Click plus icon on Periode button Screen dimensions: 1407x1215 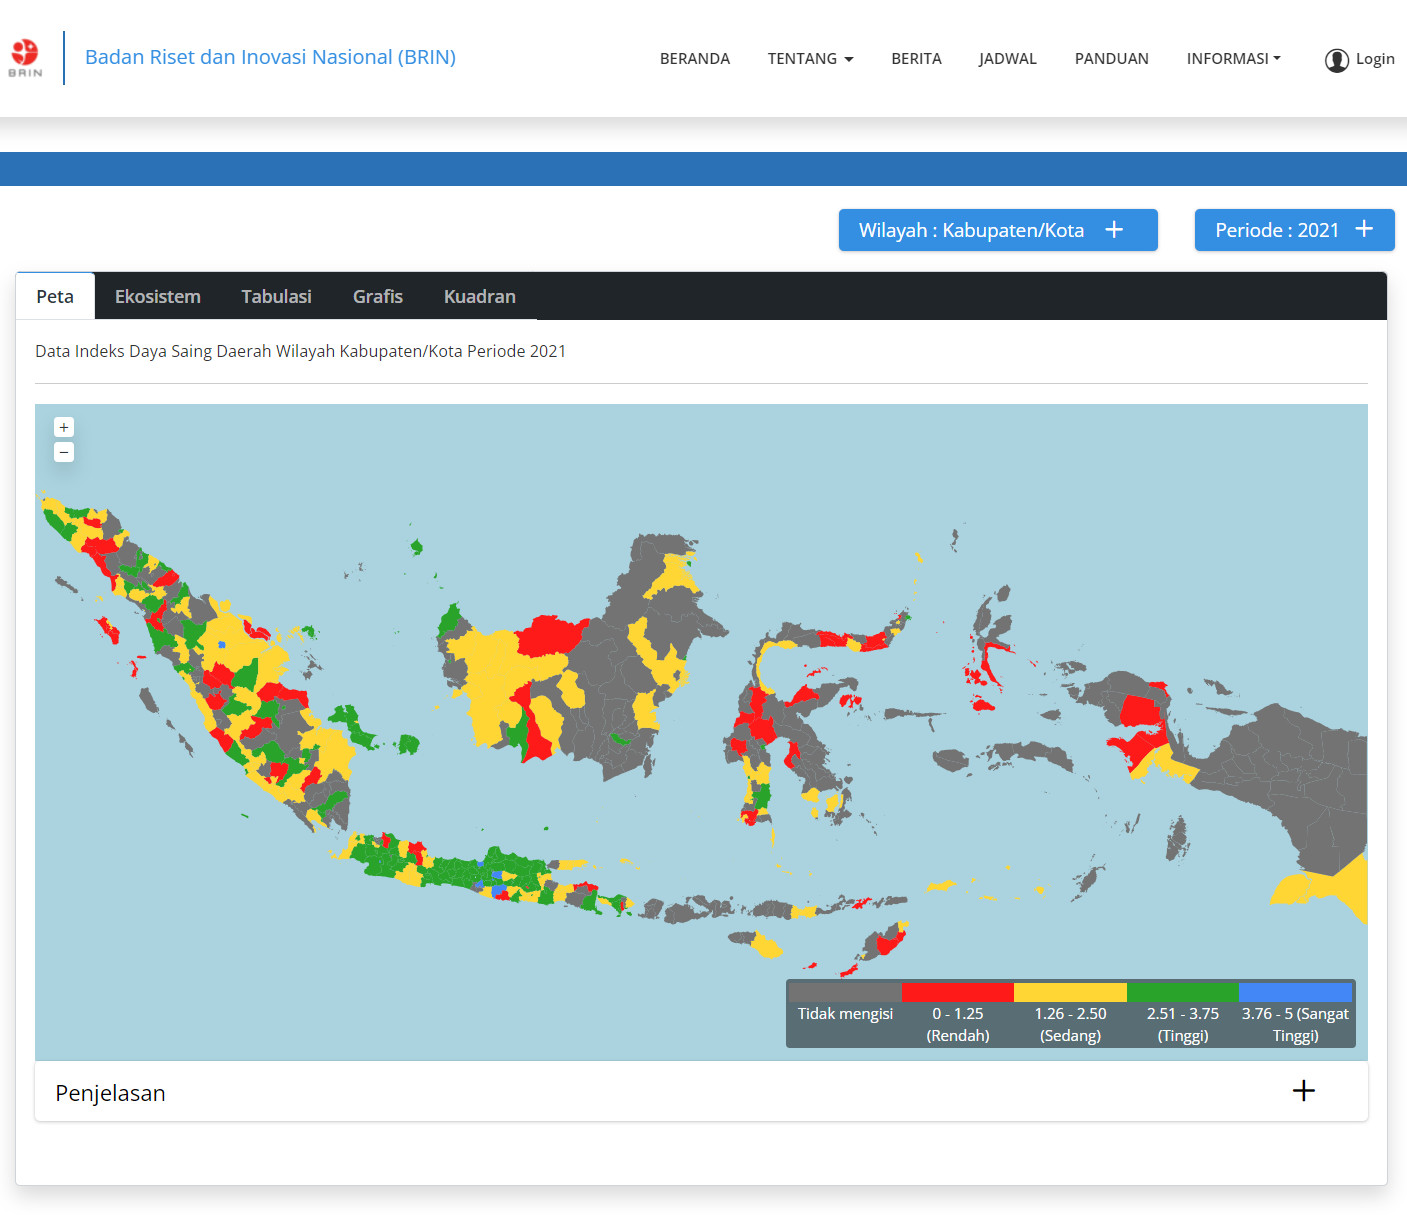1364,229
